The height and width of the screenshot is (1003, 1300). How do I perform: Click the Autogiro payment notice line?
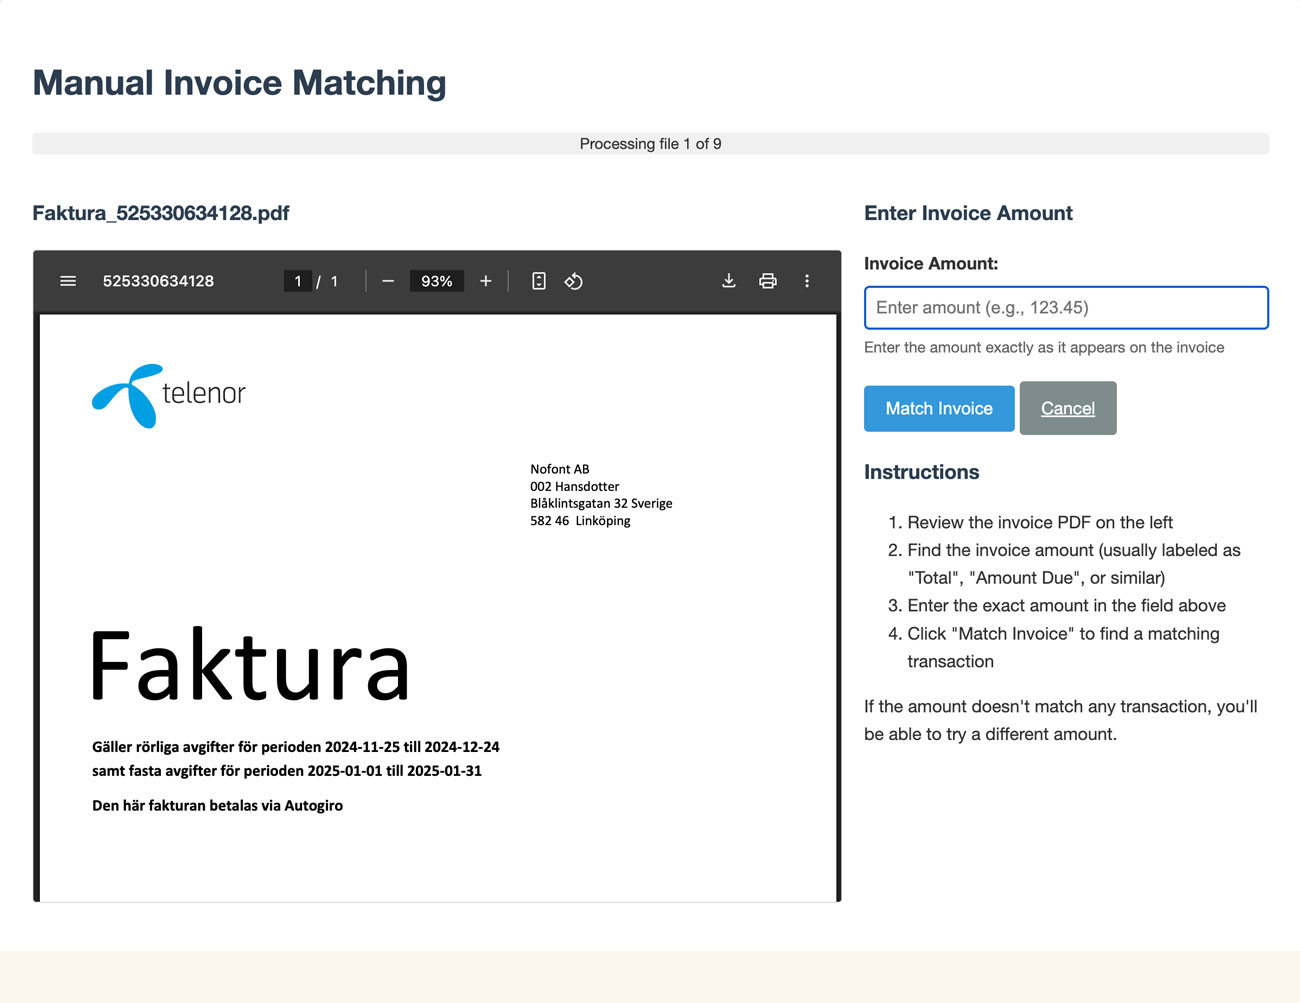pyautogui.click(x=217, y=806)
